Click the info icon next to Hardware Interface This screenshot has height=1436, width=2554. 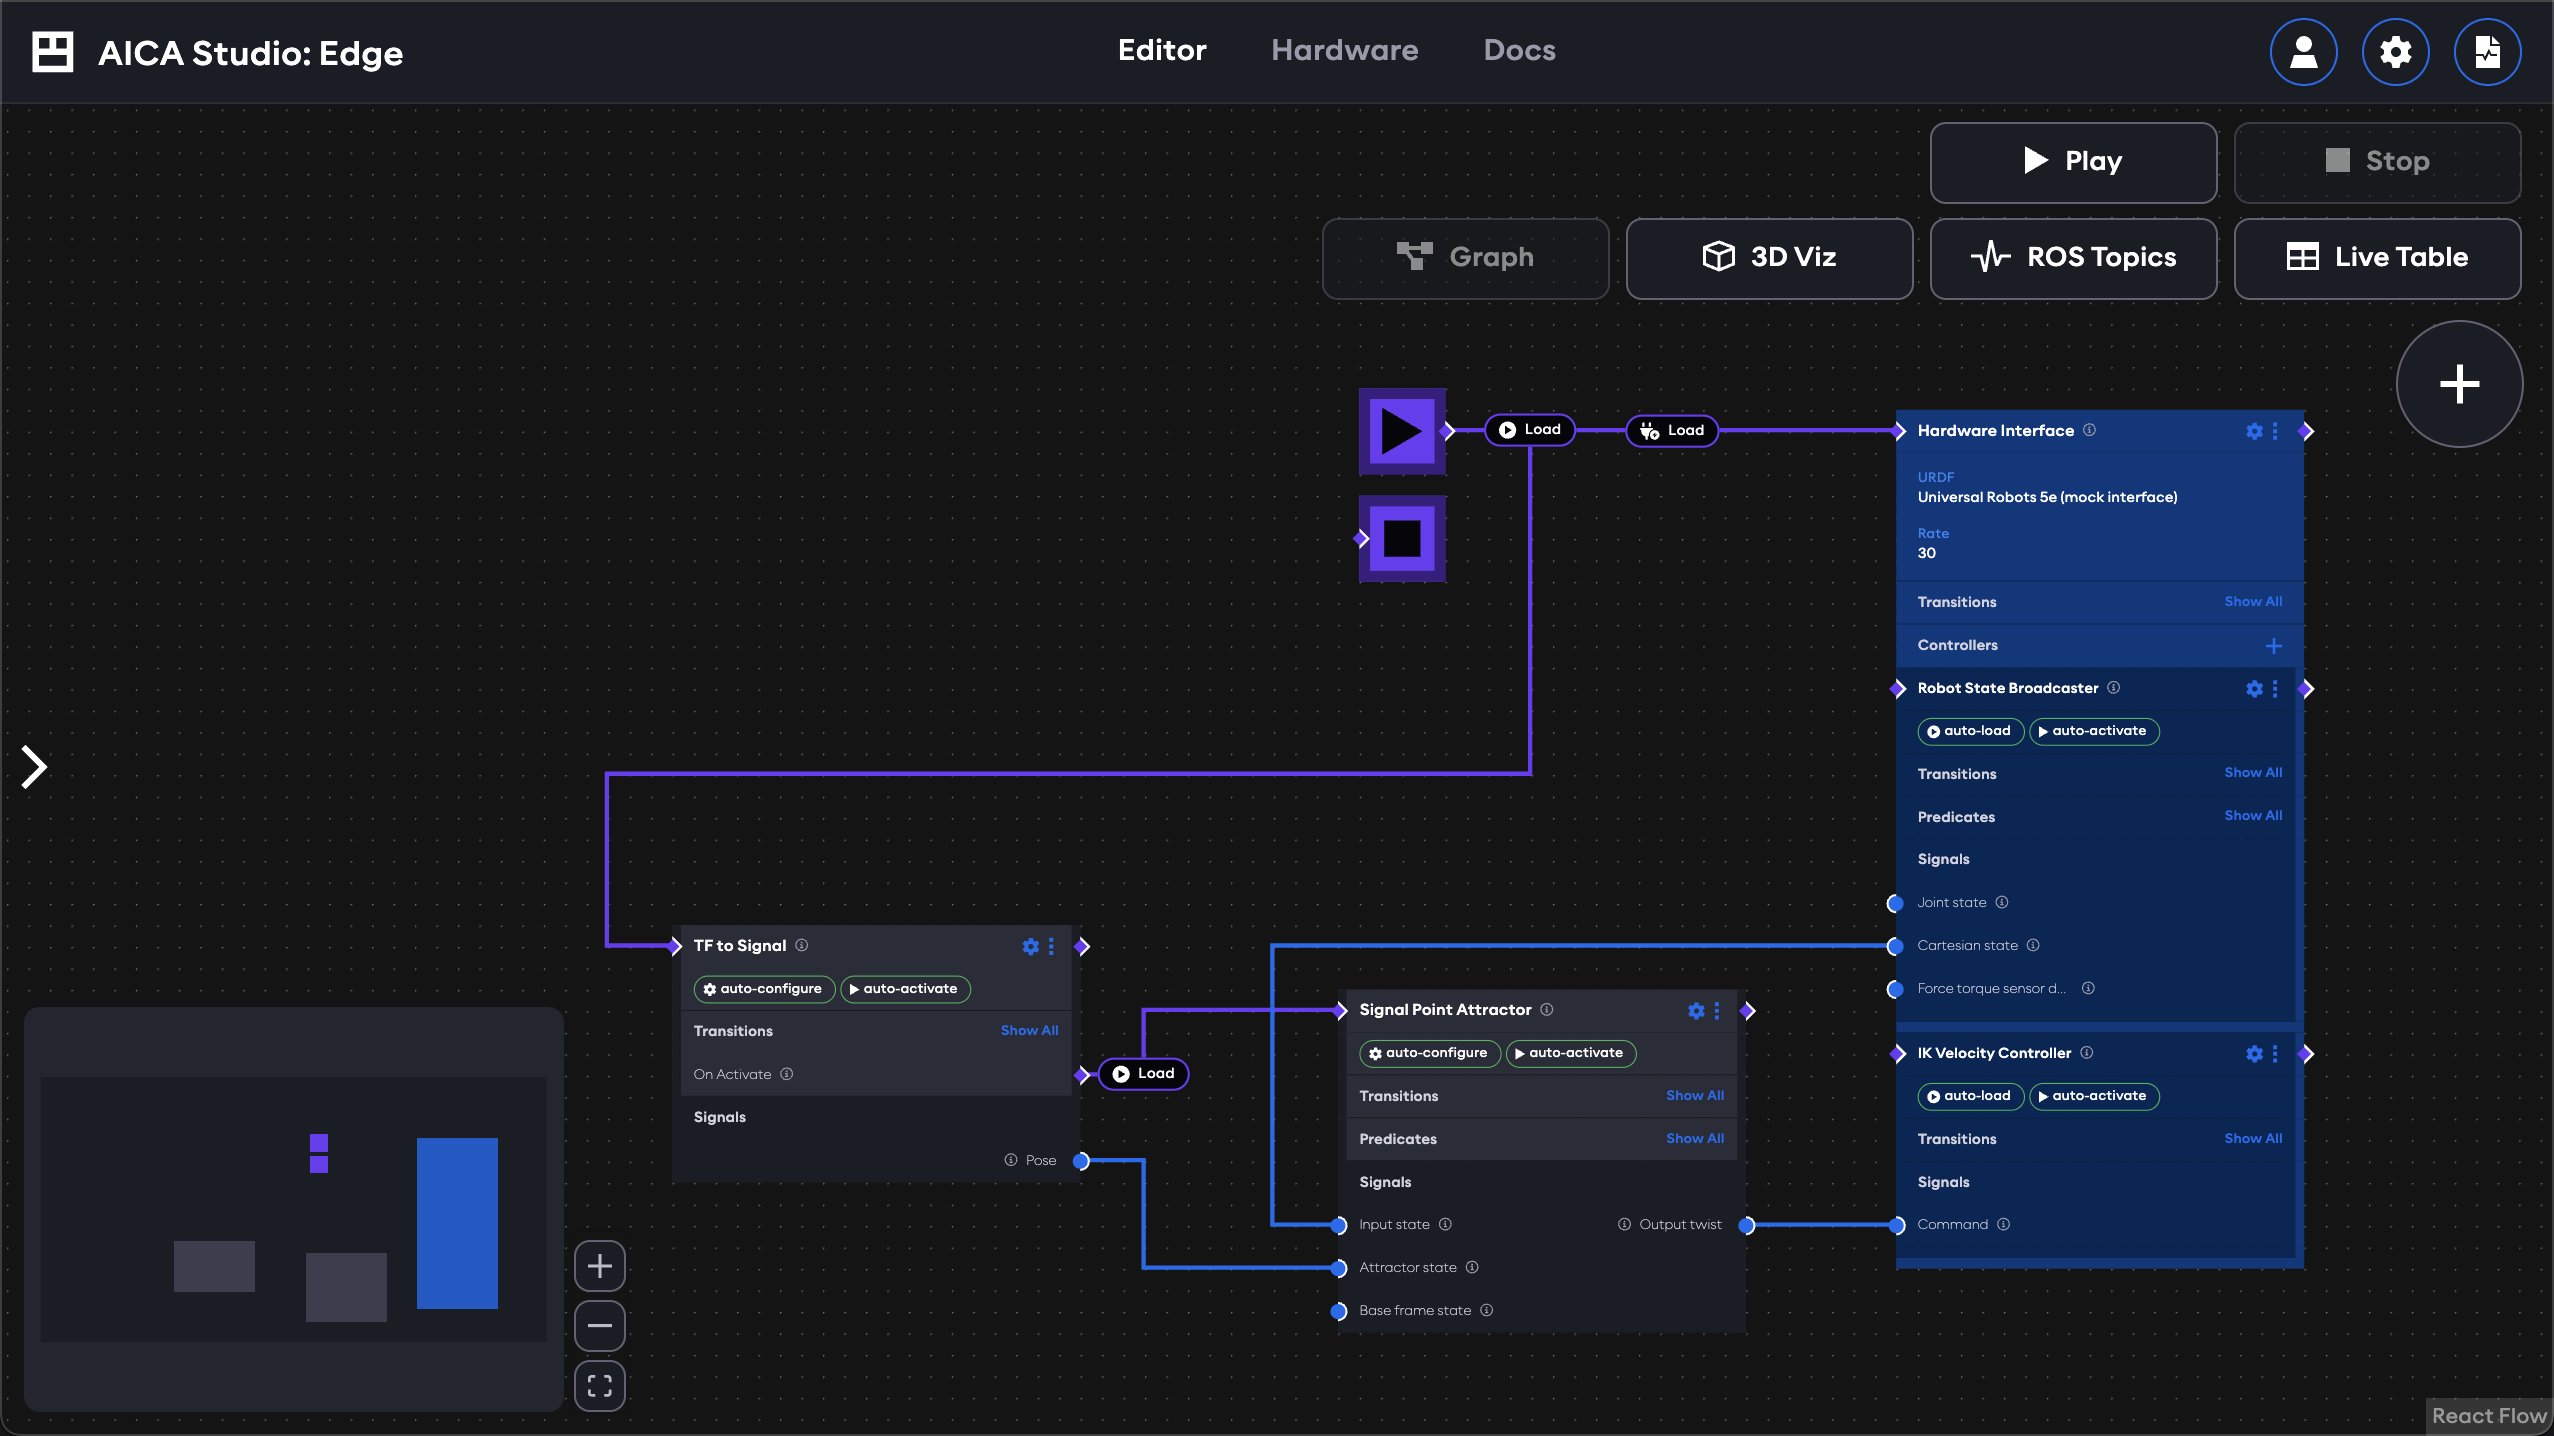[x=2089, y=430]
